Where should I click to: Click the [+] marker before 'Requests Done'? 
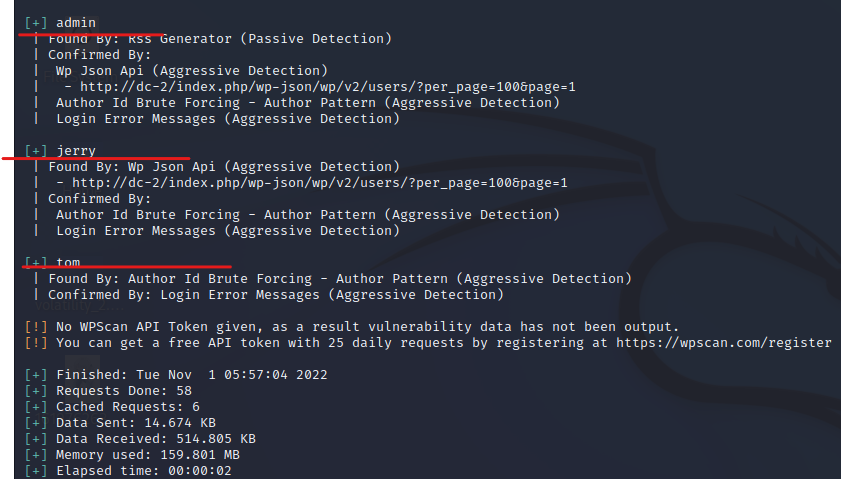tap(36, 390)
